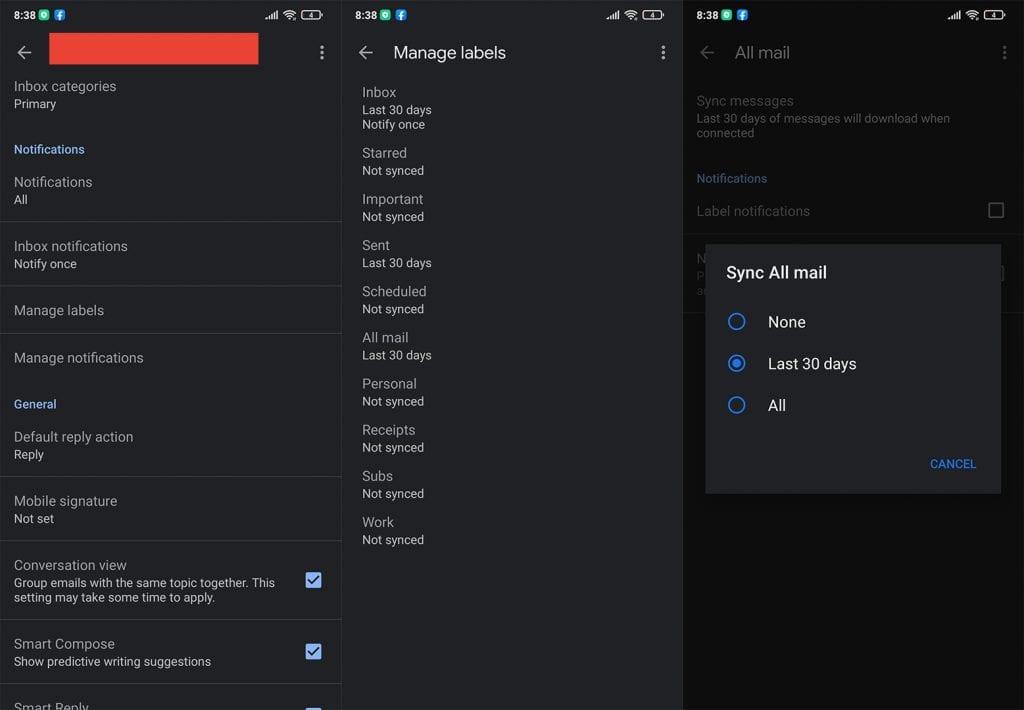Open Default reply action setting

coord(73,445)
